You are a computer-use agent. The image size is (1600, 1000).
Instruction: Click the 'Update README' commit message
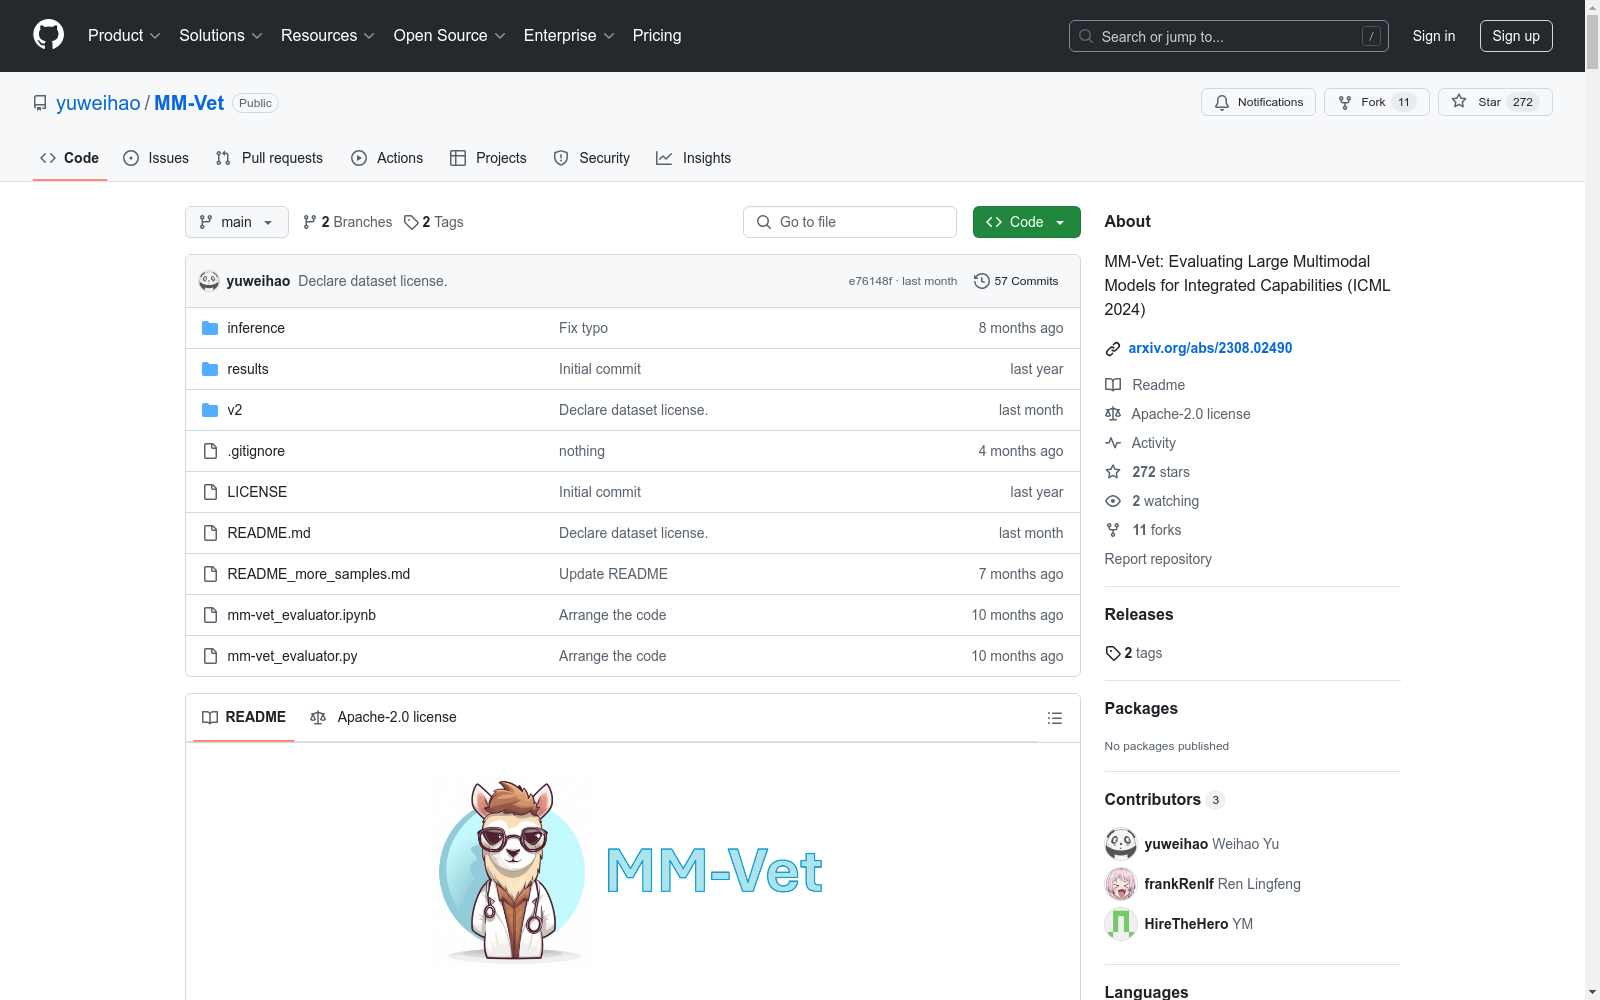pyautogui.click(x=613, y=574)
